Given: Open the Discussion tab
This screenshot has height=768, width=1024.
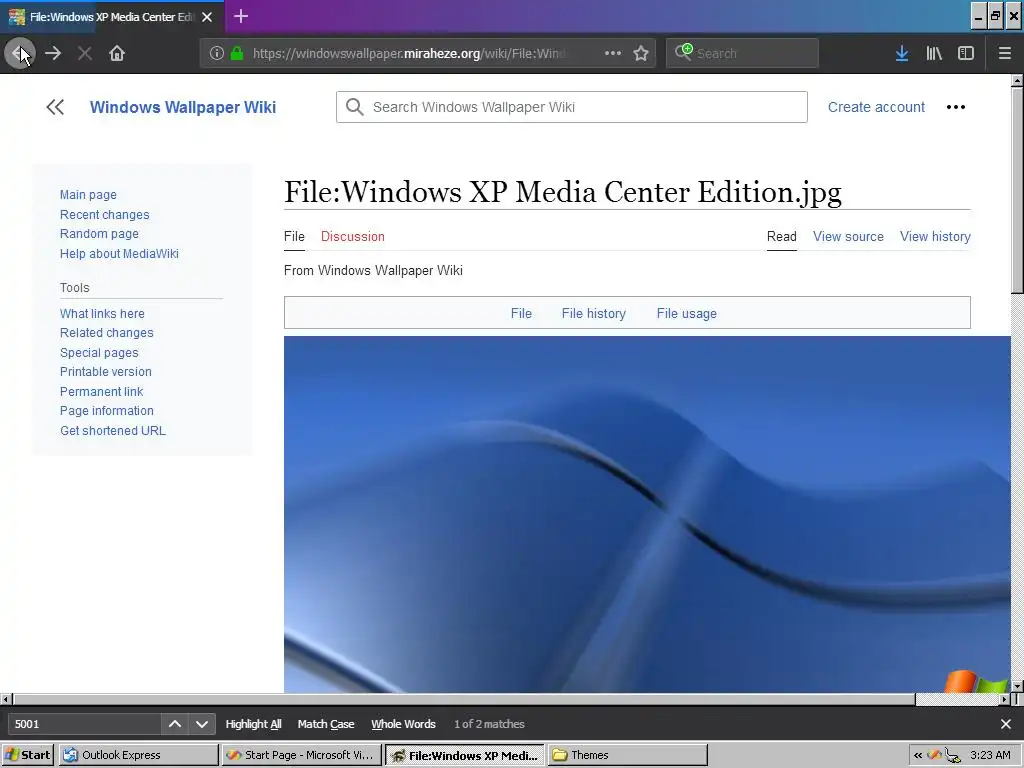Looking at the screenshot, I should [x=353, y=236].
